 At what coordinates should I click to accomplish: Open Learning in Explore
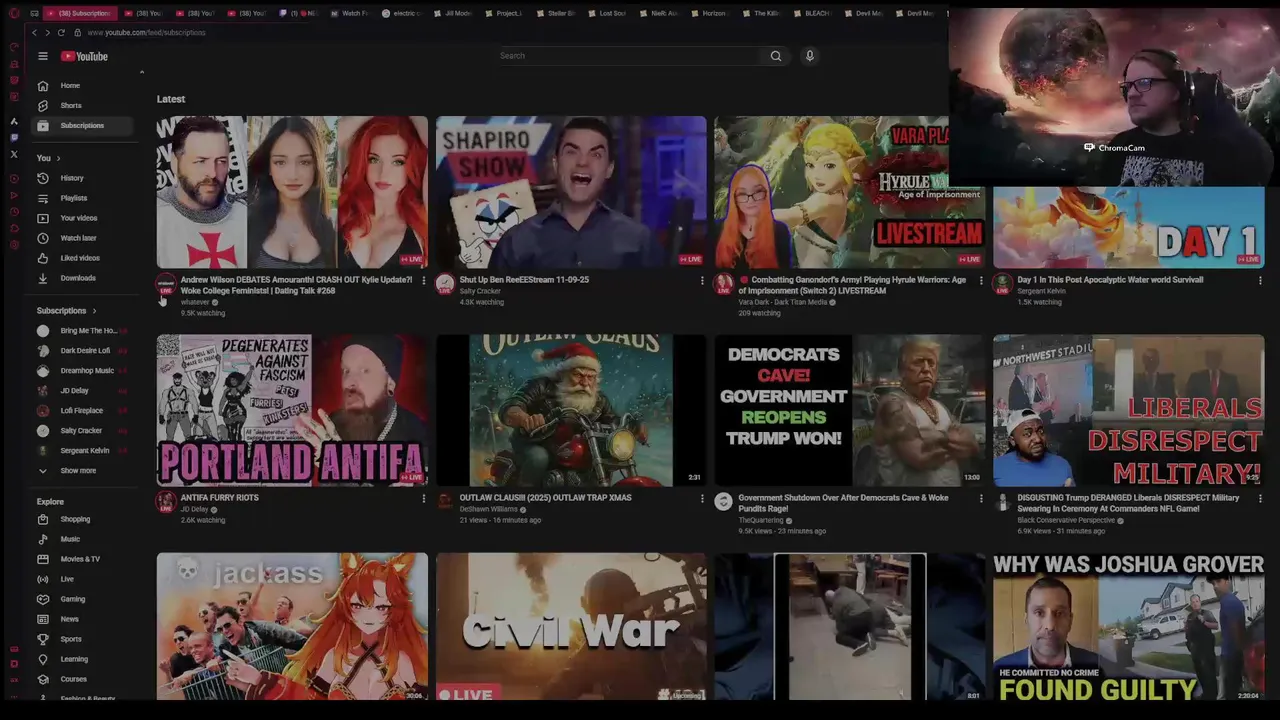click(x=84, y=659)
